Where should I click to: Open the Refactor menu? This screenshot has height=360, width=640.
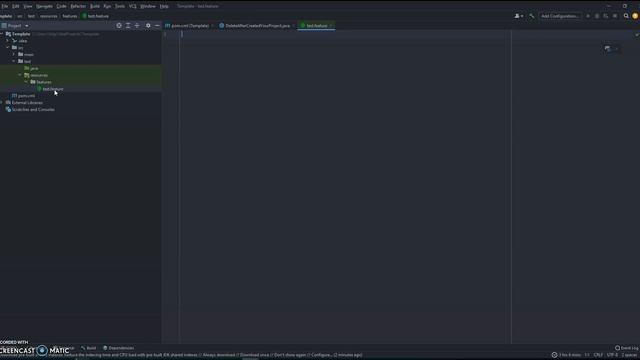pyautogui.click(x=78, y=6)
